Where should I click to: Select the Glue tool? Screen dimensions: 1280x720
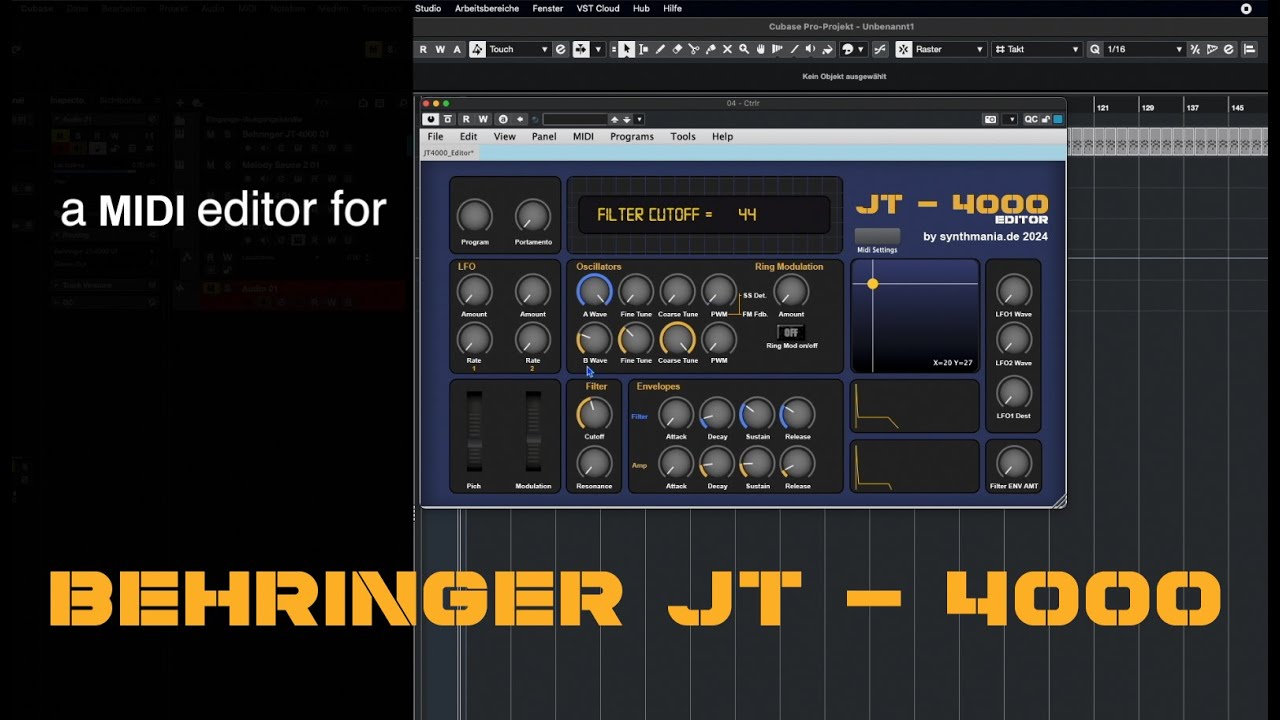(x=710, y=49)
